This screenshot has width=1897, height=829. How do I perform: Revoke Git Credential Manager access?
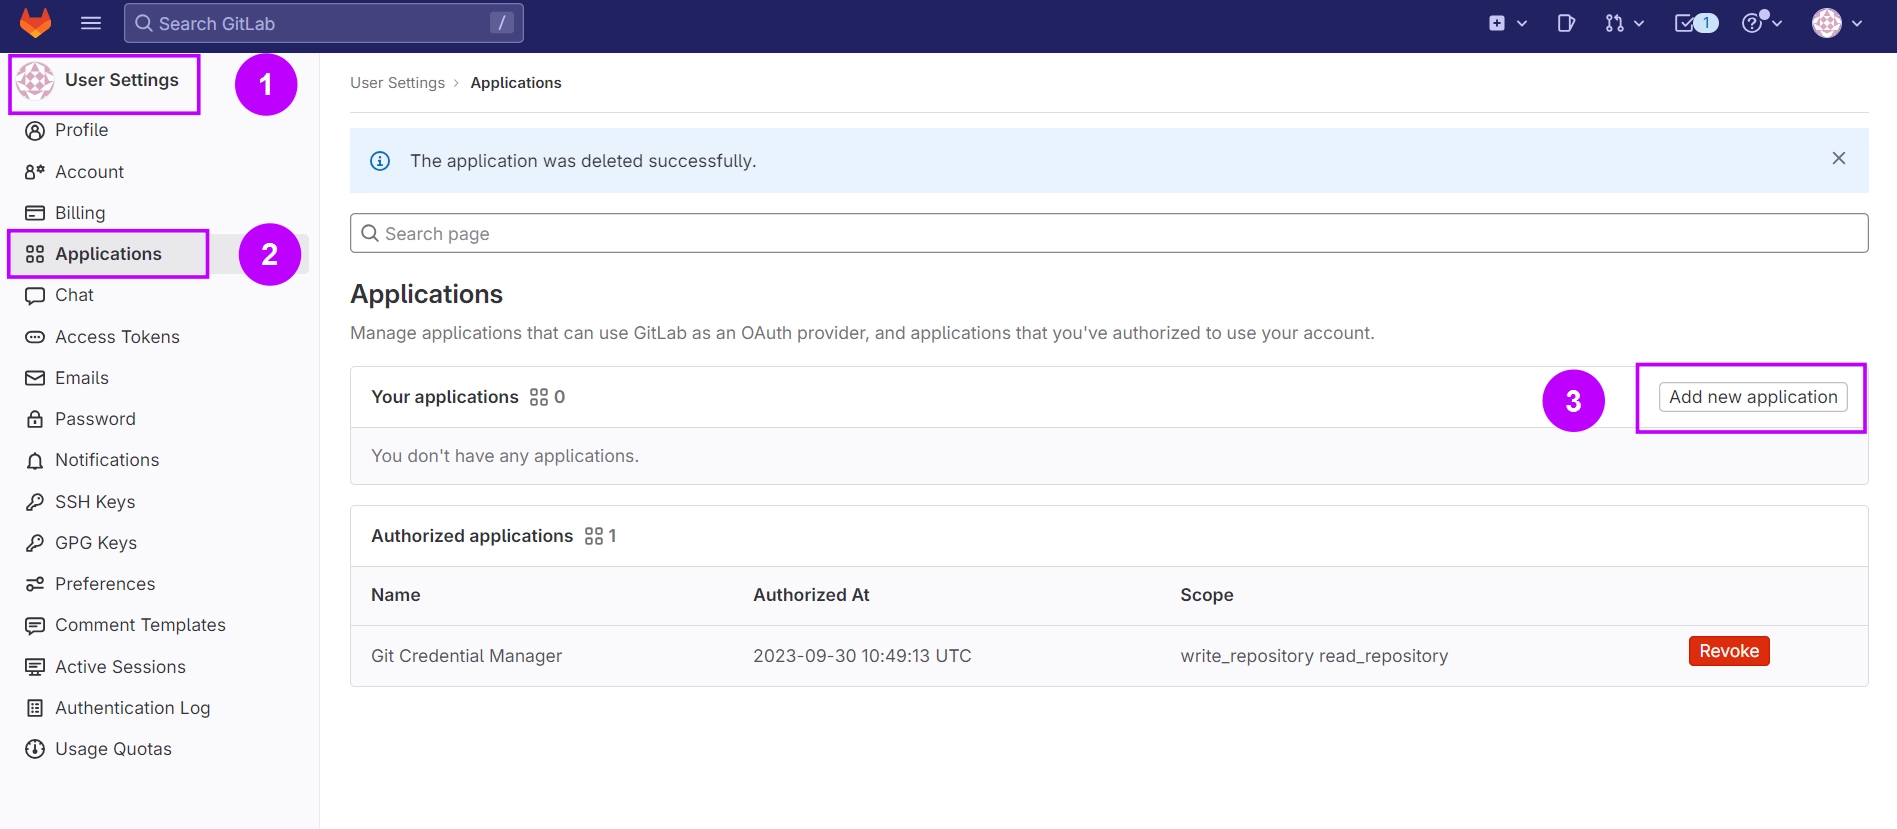click(x=1728, y=651)
